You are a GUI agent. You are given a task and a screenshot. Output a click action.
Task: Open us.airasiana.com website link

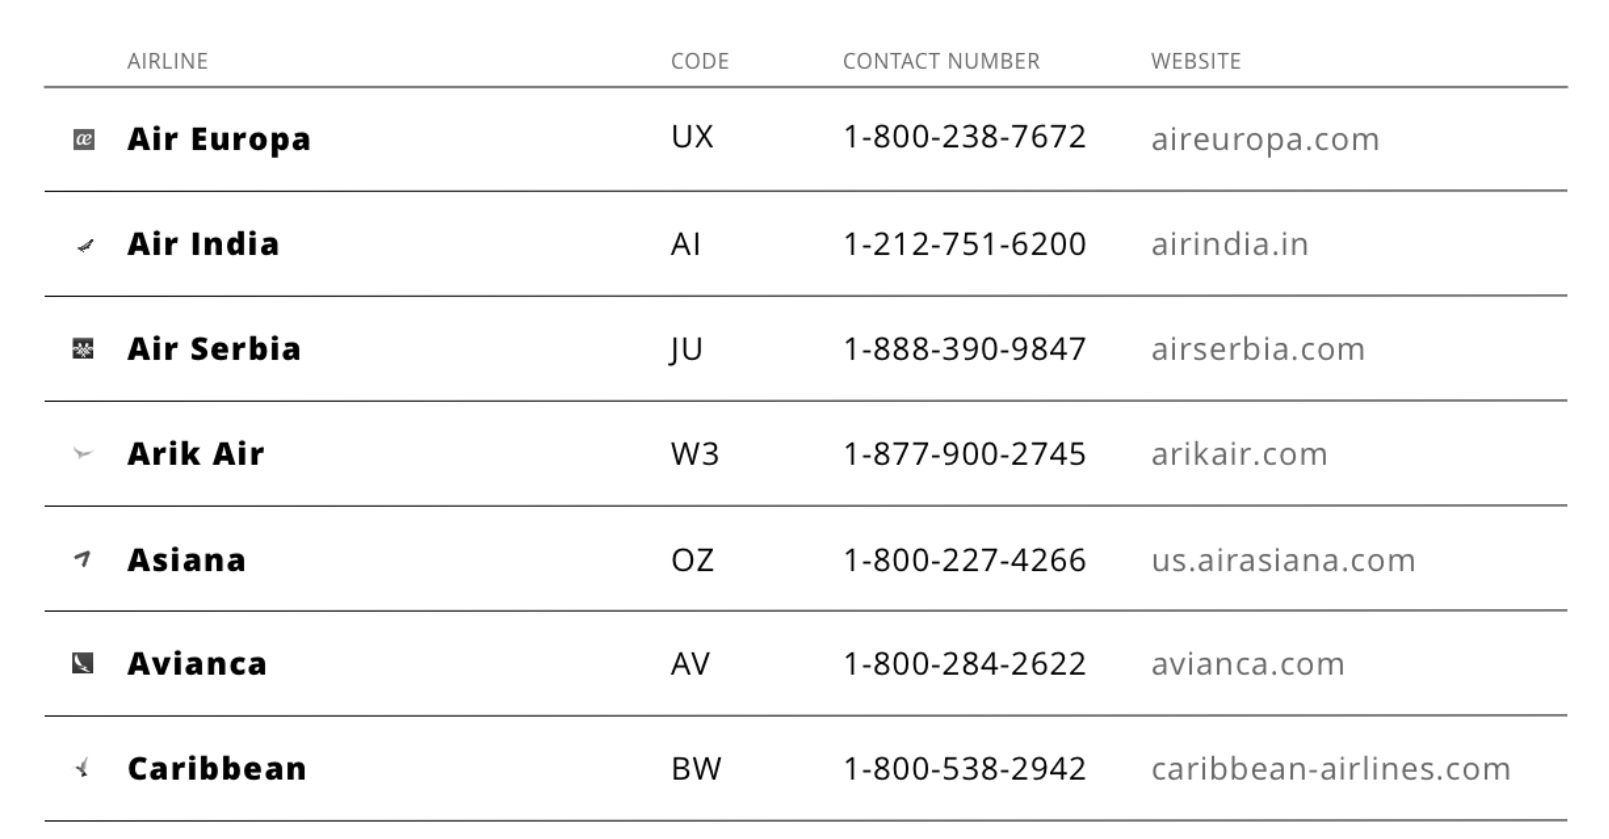(x=1283, y=560)
